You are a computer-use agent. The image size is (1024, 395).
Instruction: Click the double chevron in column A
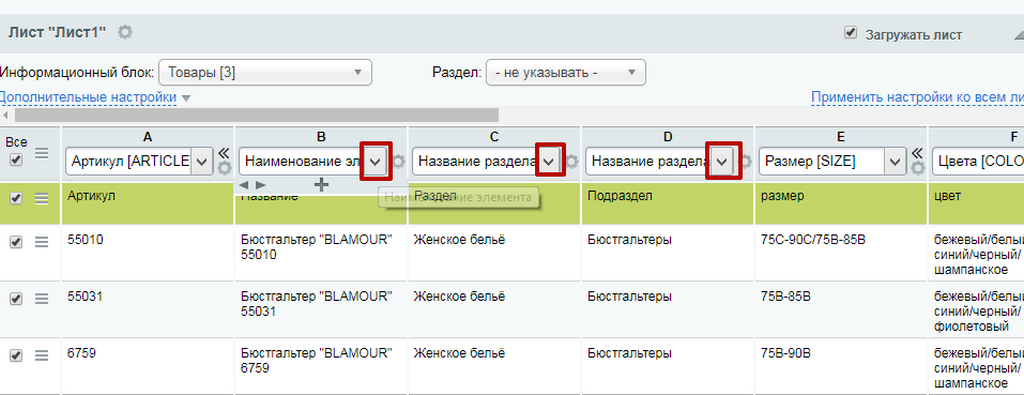[x=224, y=153]
